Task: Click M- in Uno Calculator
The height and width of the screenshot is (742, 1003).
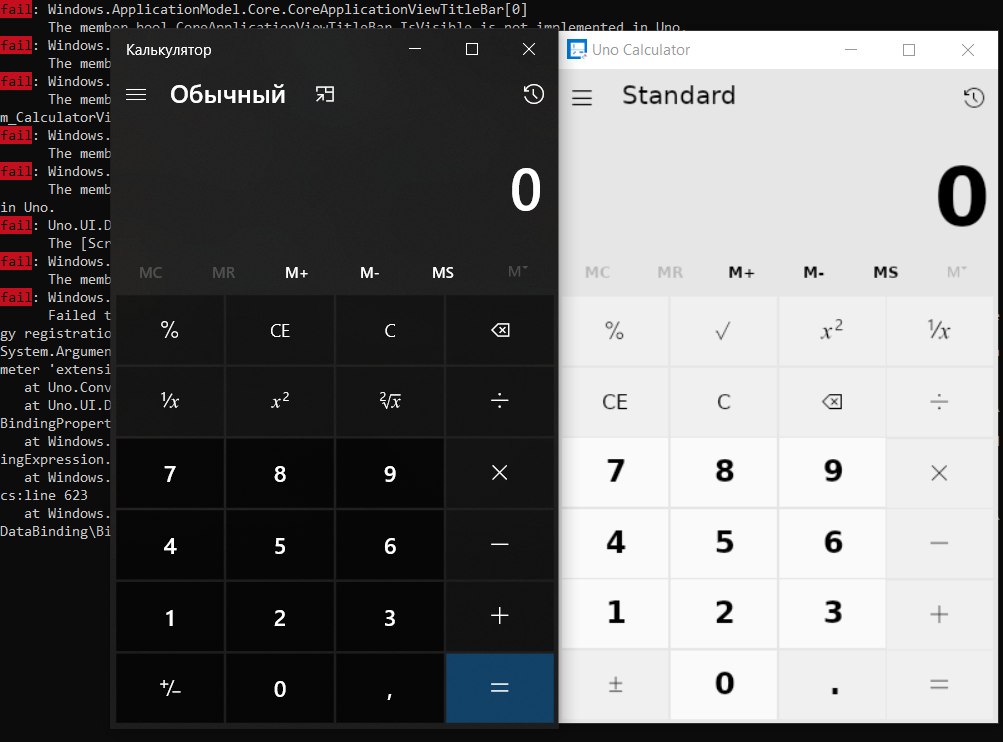Action: [x=814, y=272]
